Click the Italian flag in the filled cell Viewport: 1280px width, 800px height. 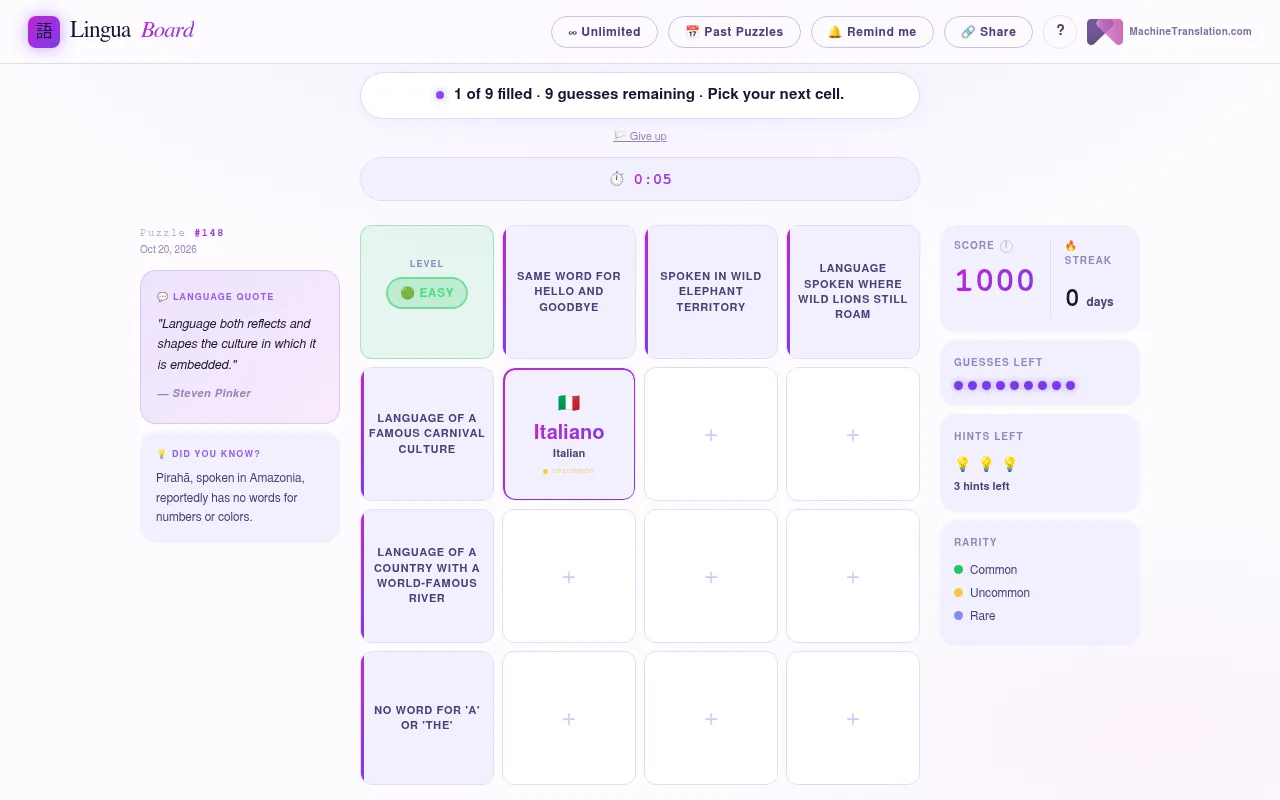[569, 403]
